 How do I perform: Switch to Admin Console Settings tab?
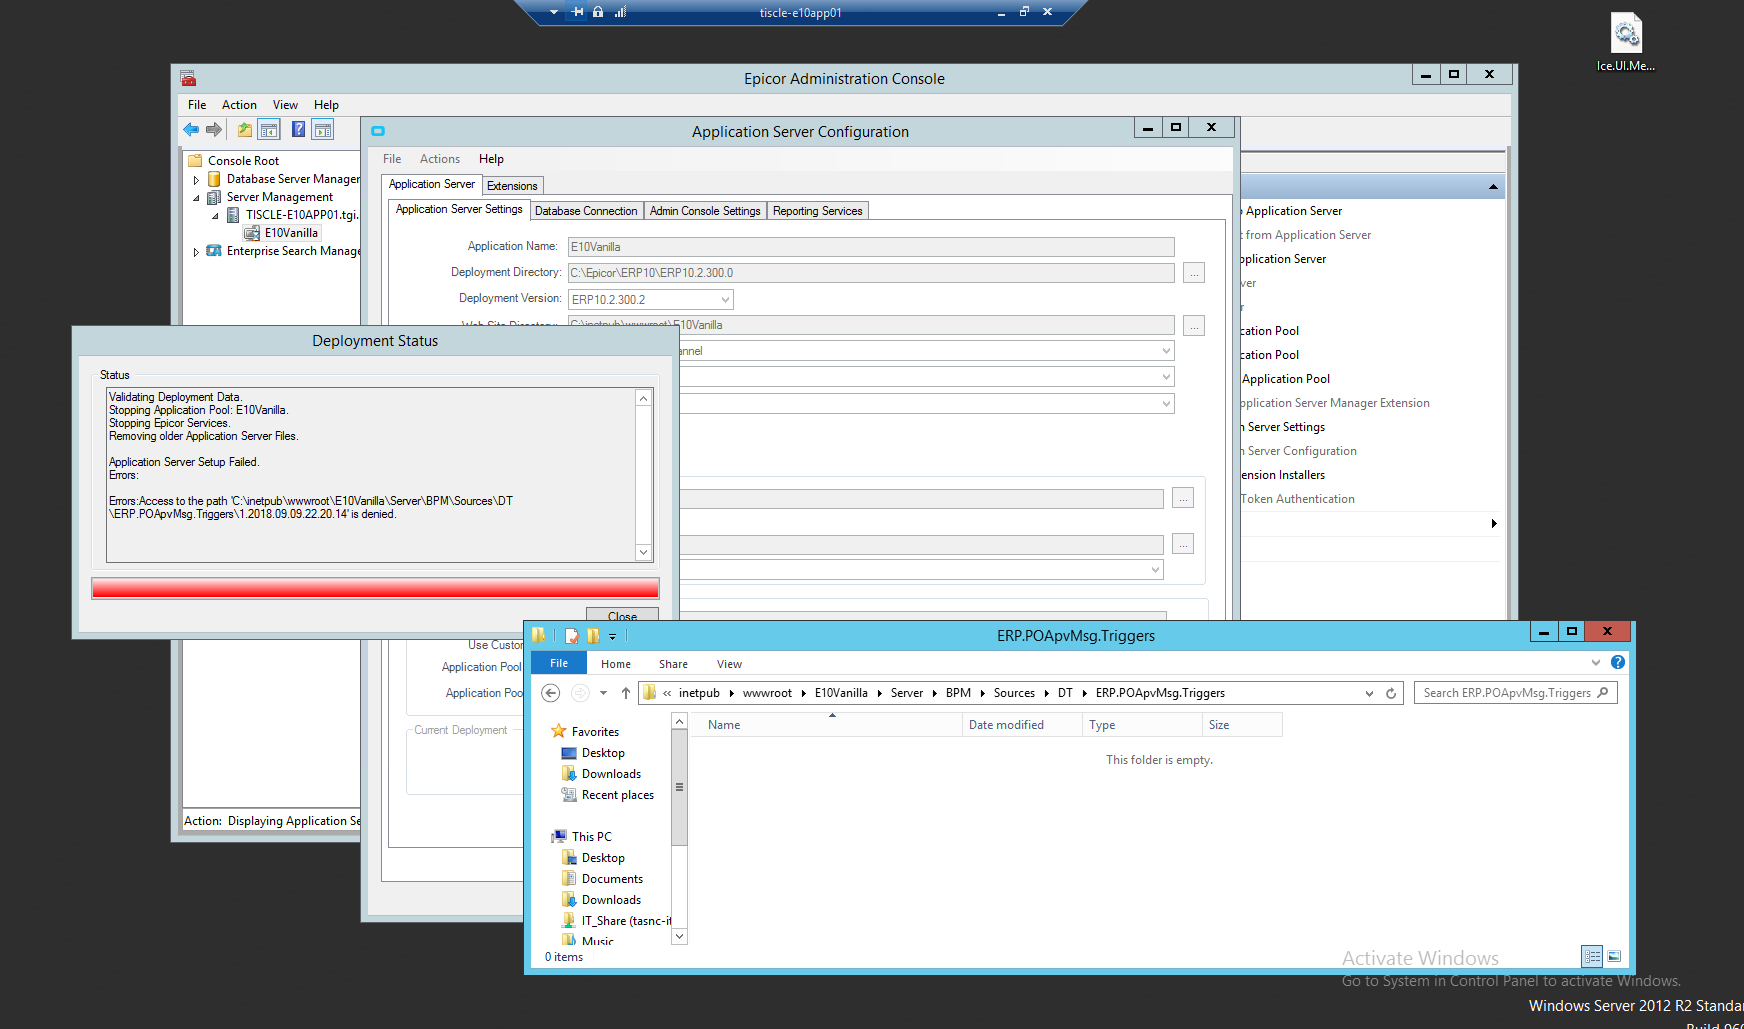tap(705, 211)
